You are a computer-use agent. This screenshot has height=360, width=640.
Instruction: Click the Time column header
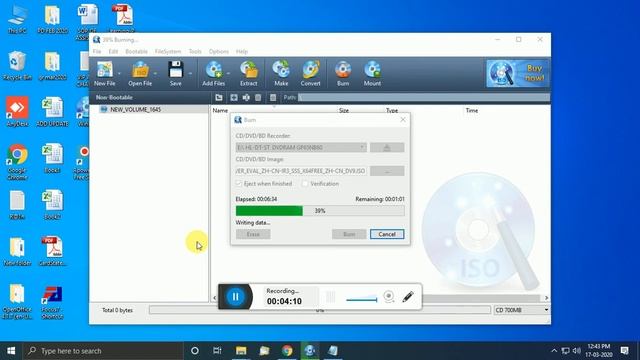tap(471, 110)
